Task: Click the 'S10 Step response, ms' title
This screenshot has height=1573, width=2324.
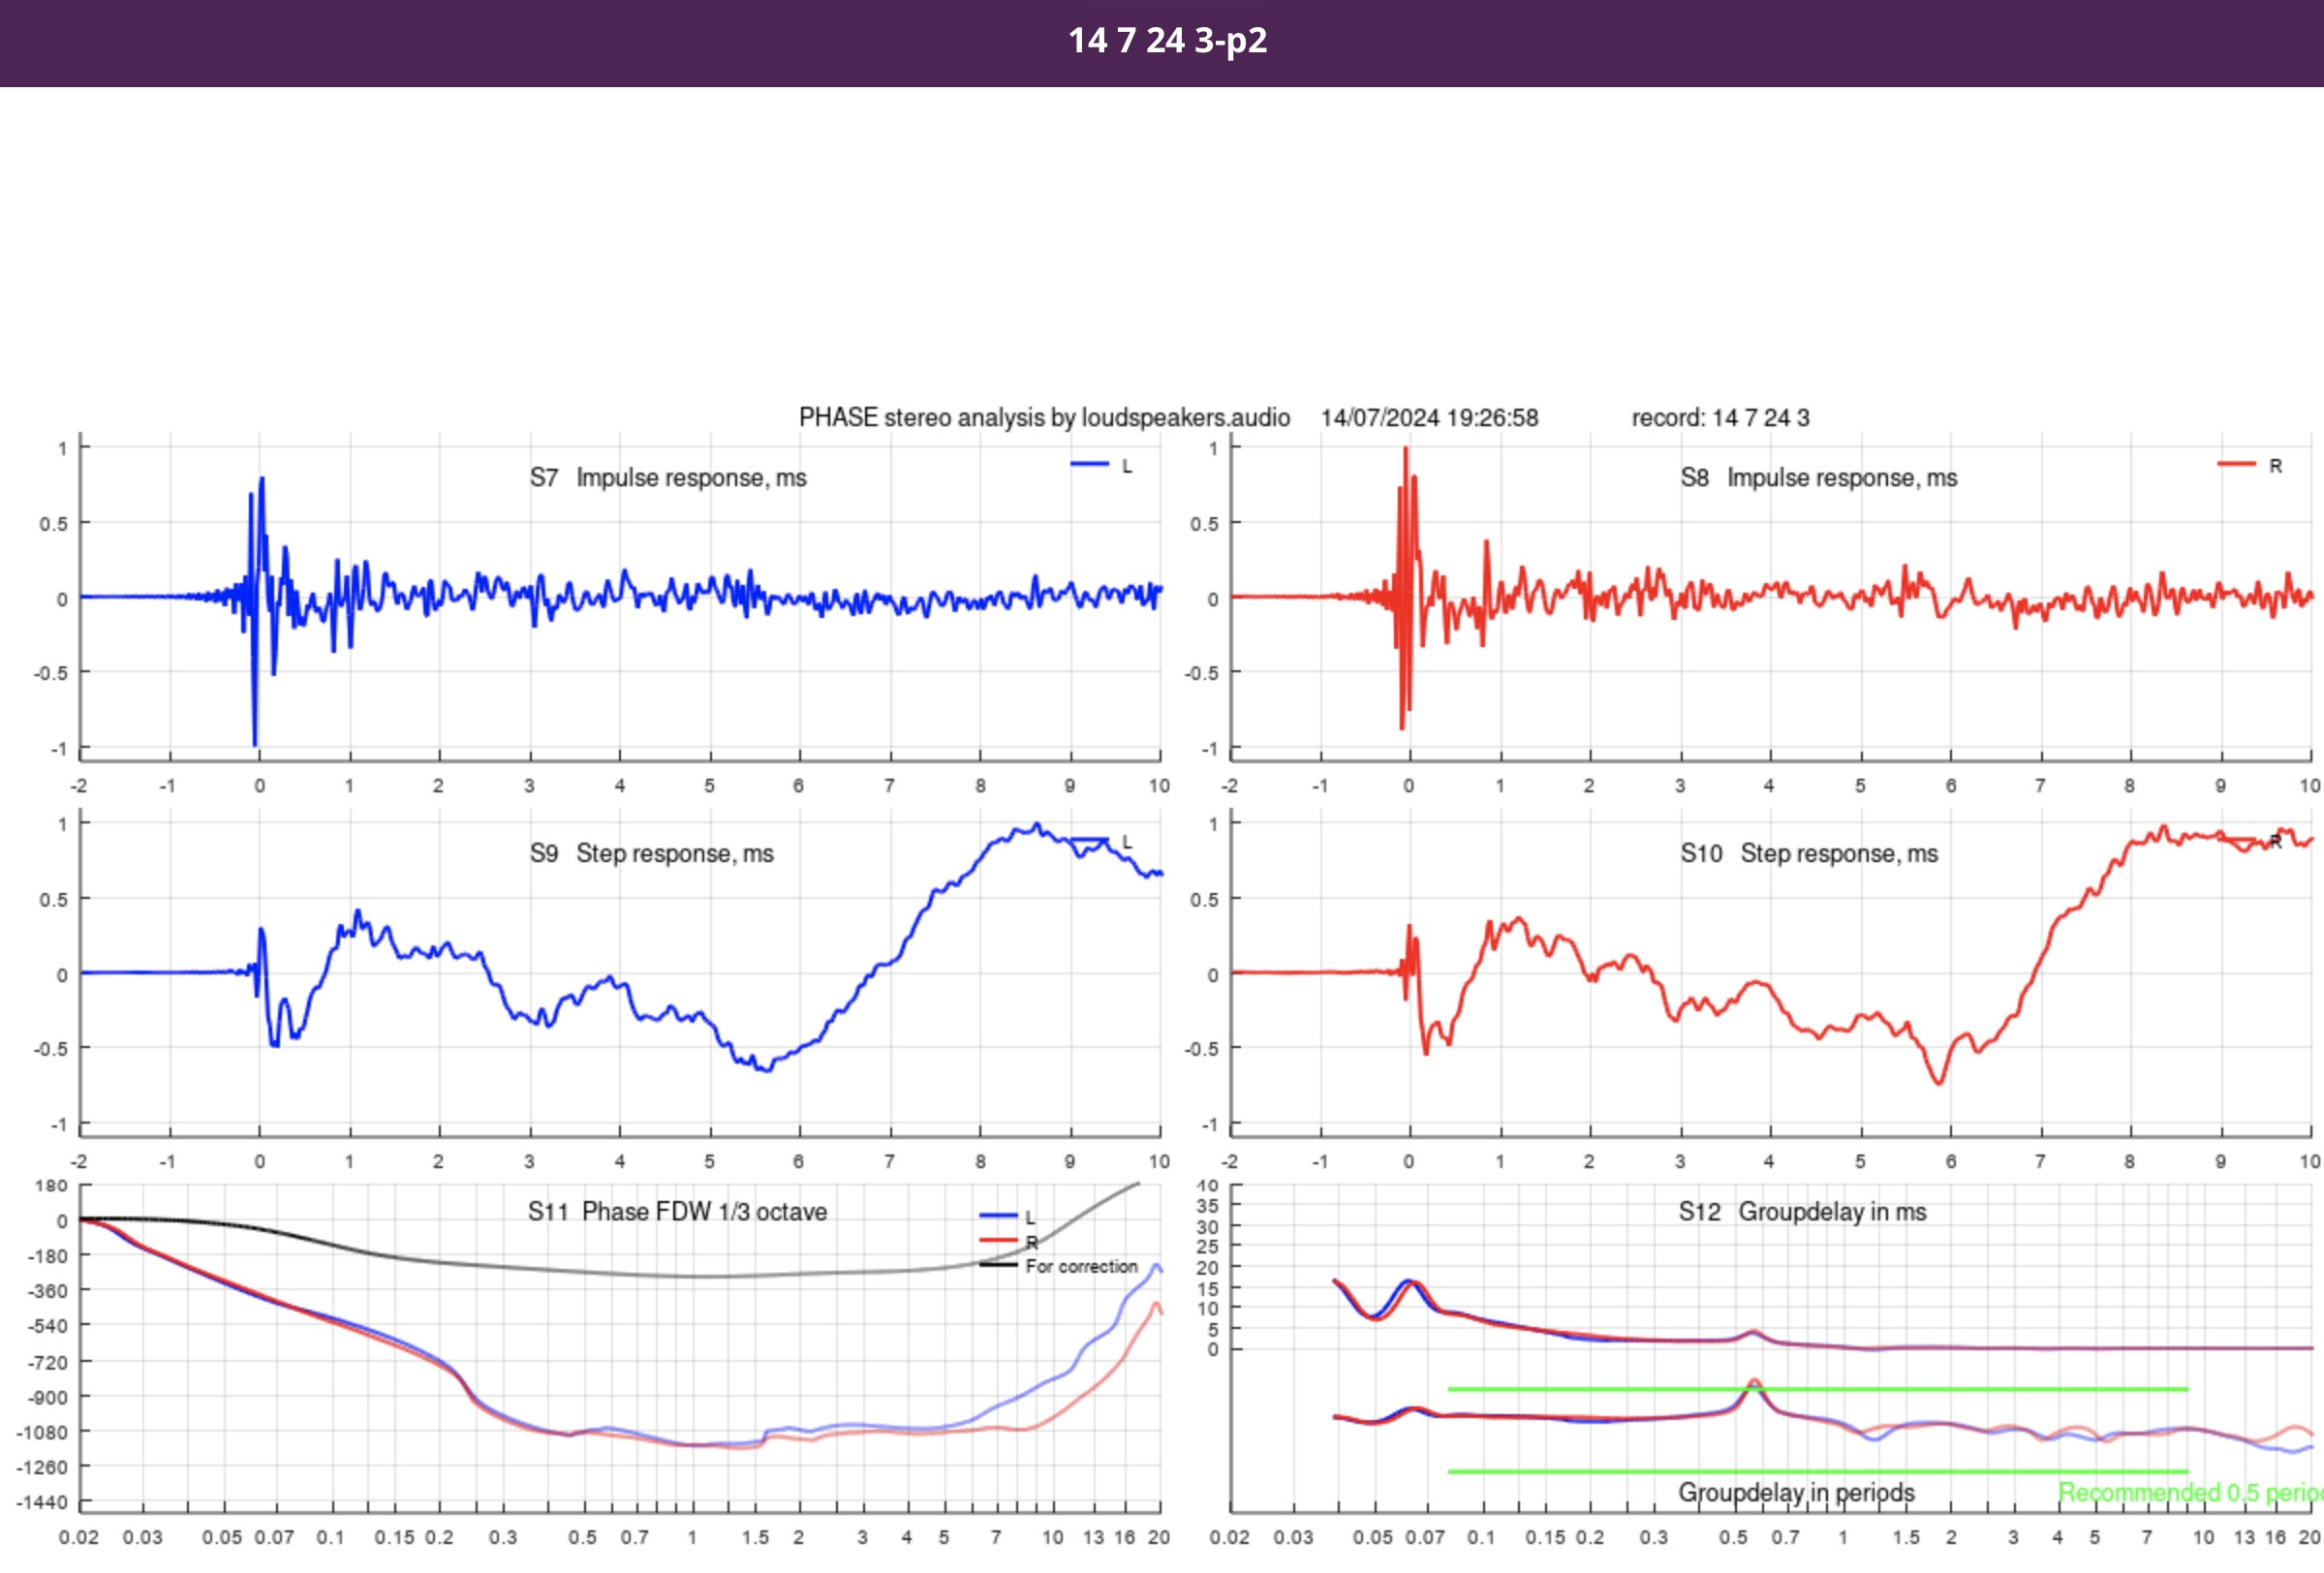Action: [x=1808, y=853]
